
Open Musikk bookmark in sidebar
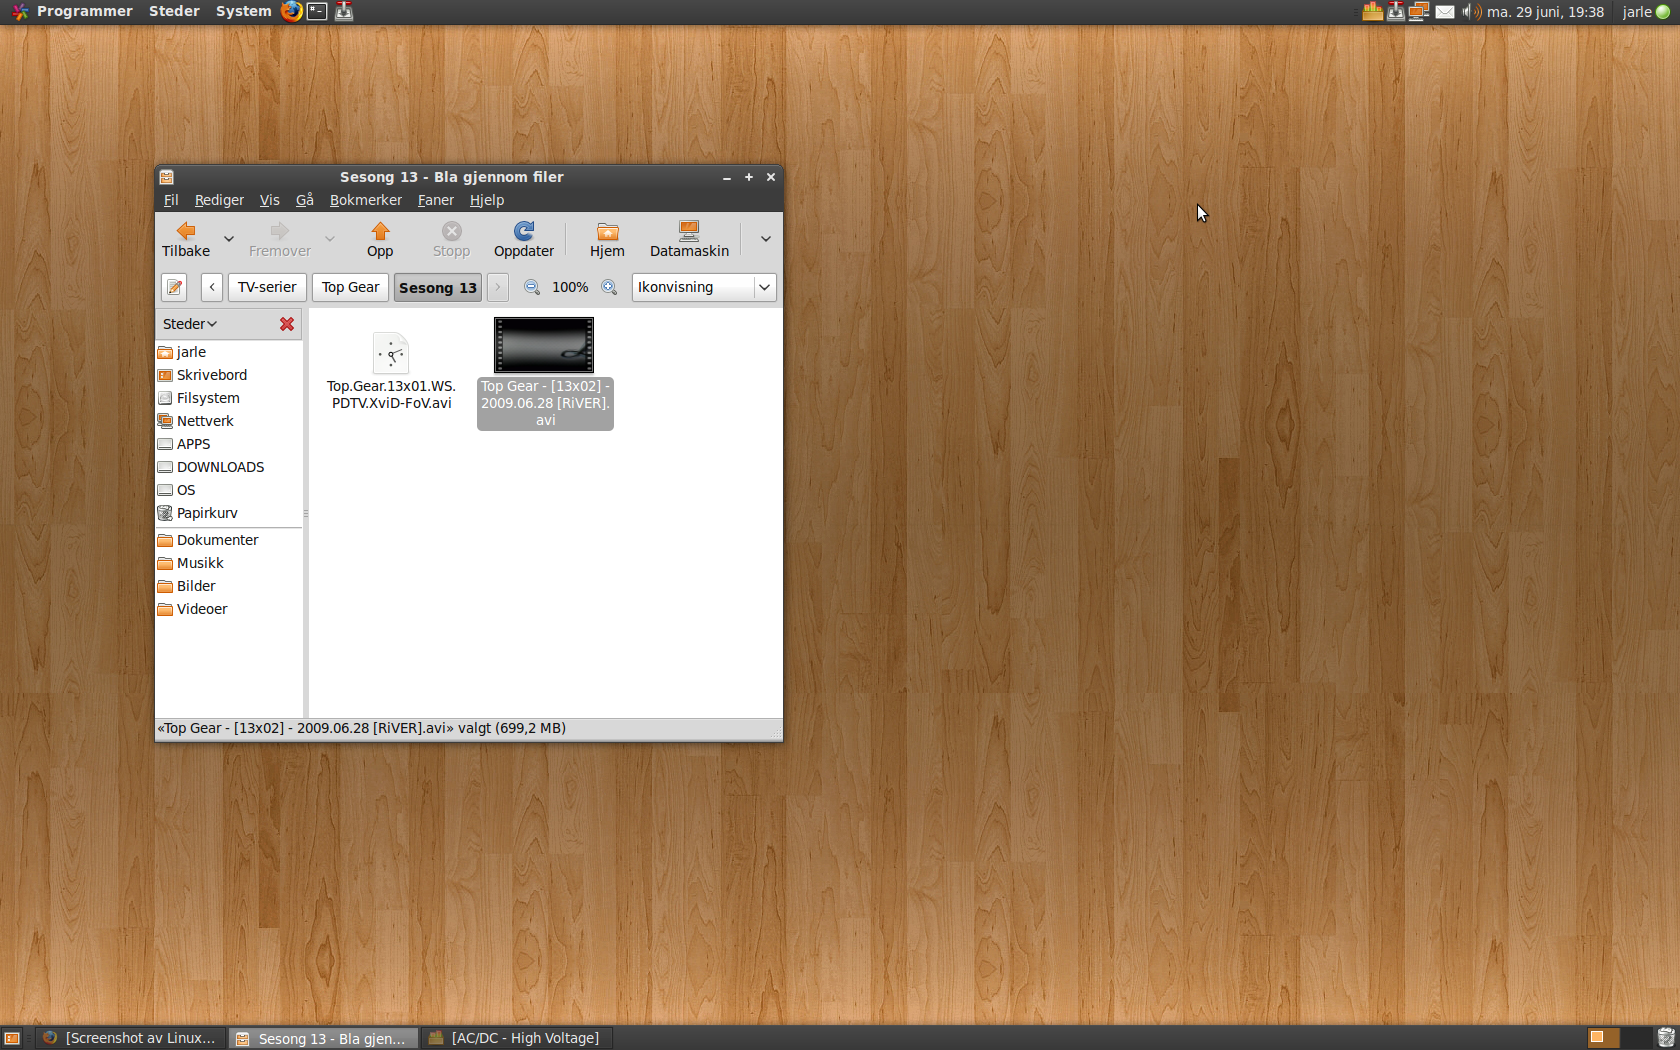229,563
